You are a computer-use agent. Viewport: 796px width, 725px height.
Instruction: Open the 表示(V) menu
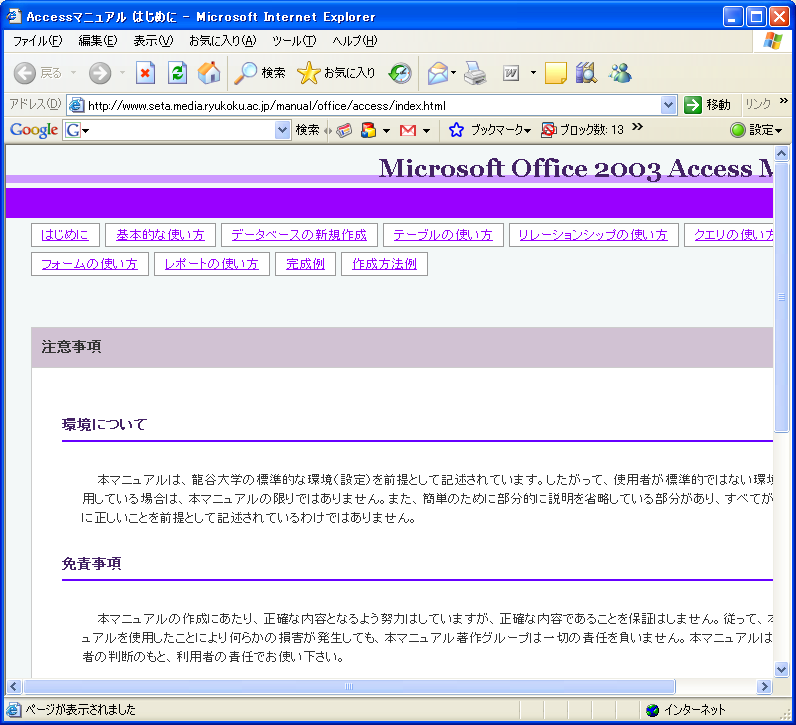point(153,41)
